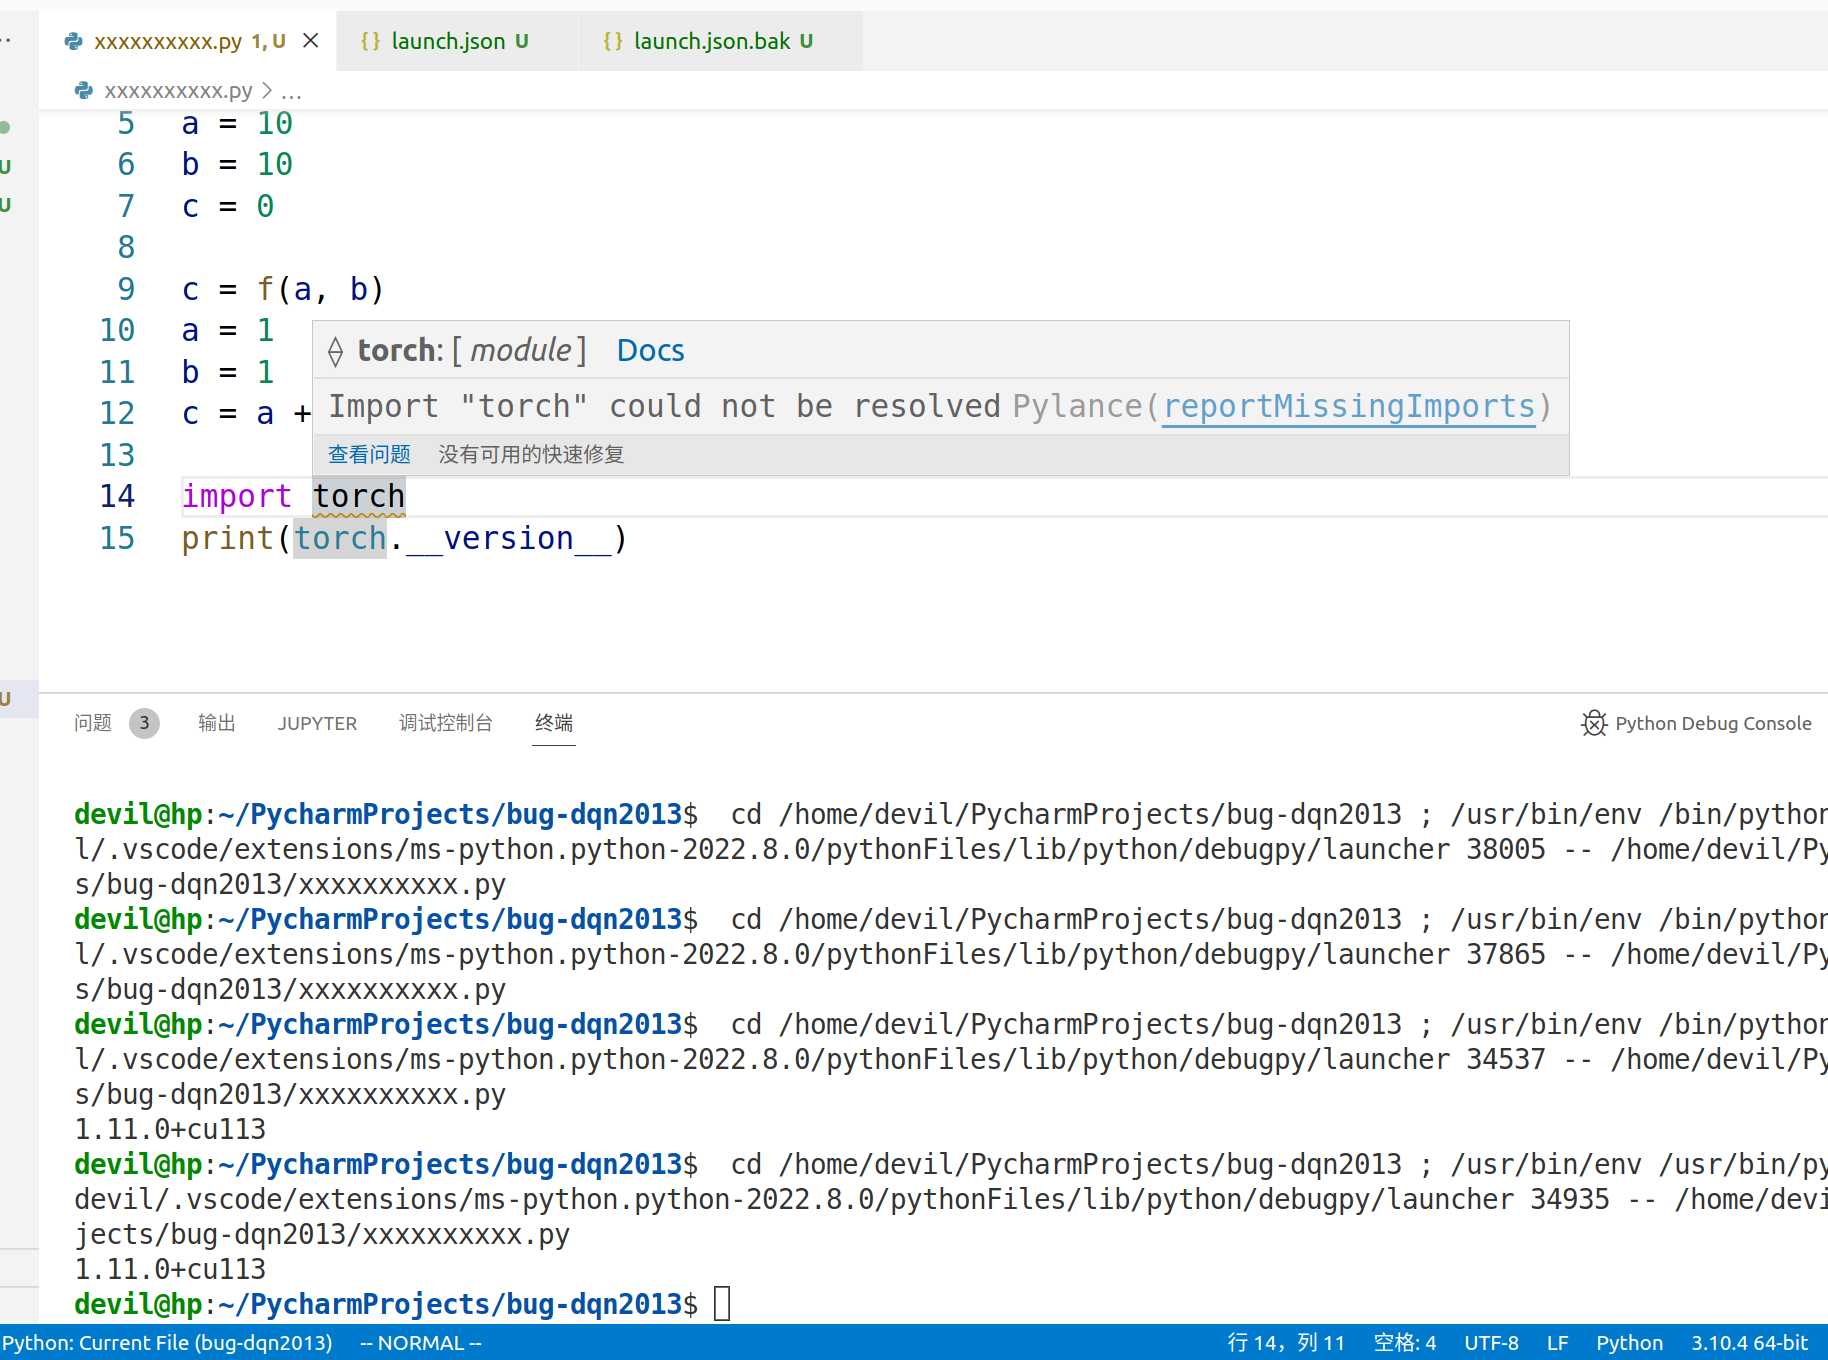Open the launch.json.bak tab
This screenshot has width=1828, height=1360.
tap(712, 41)
